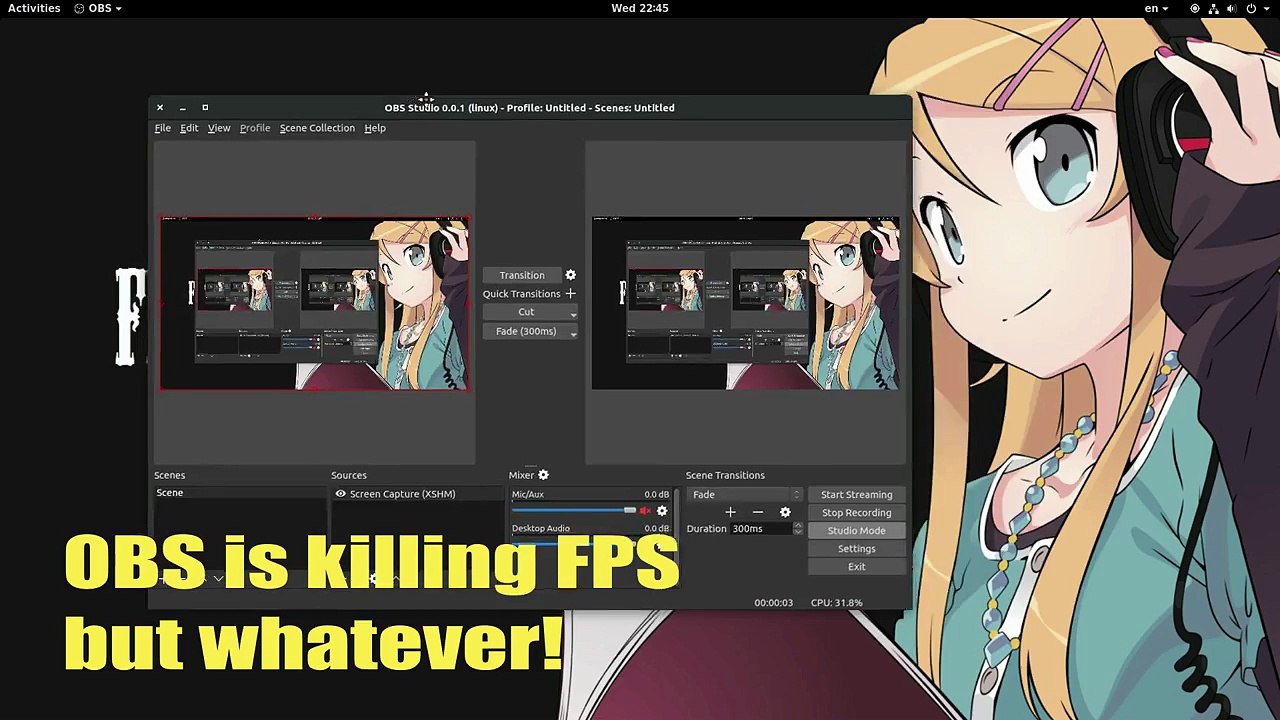Screen dimensions: 1280x720
Task: Click the Transition button
Action: pyautogui.click(x=522, y=275)
